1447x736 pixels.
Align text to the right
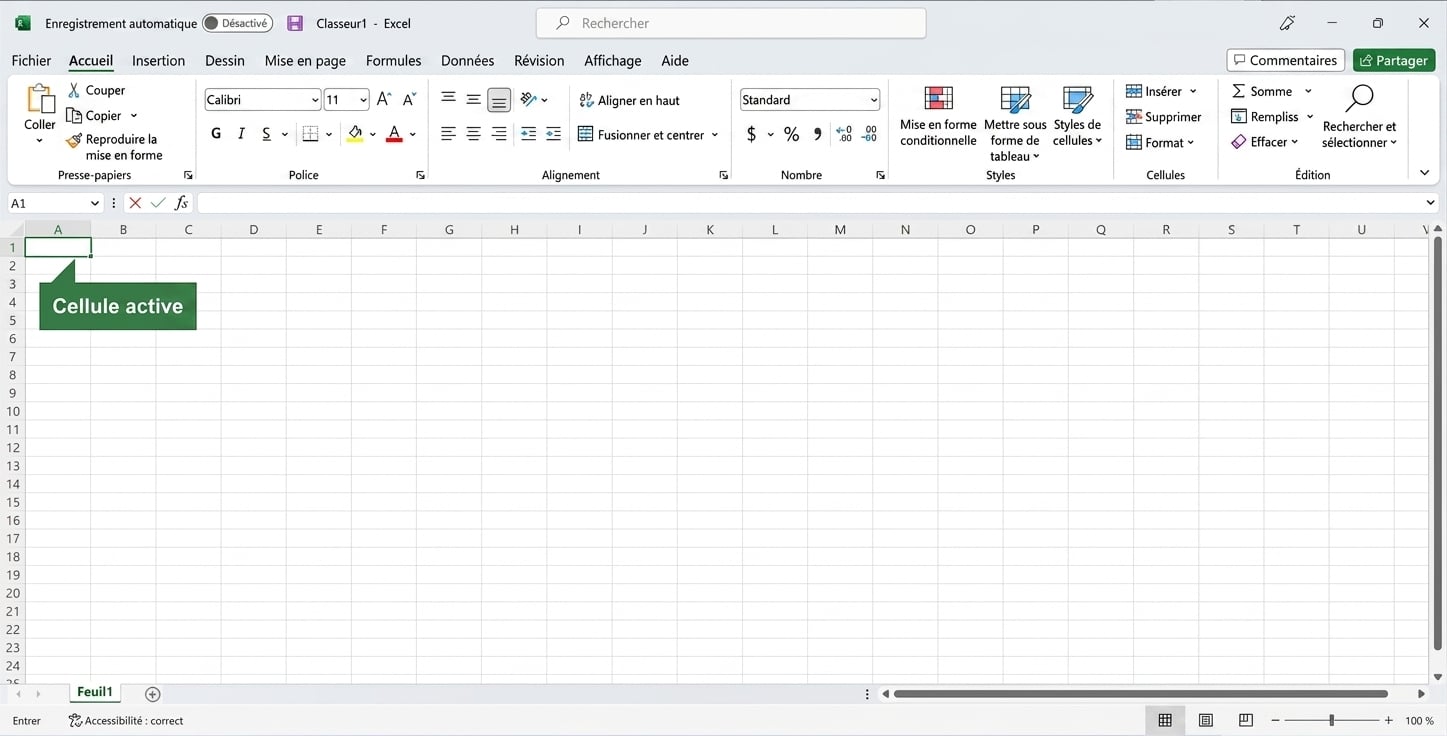[x=499, y=134]
